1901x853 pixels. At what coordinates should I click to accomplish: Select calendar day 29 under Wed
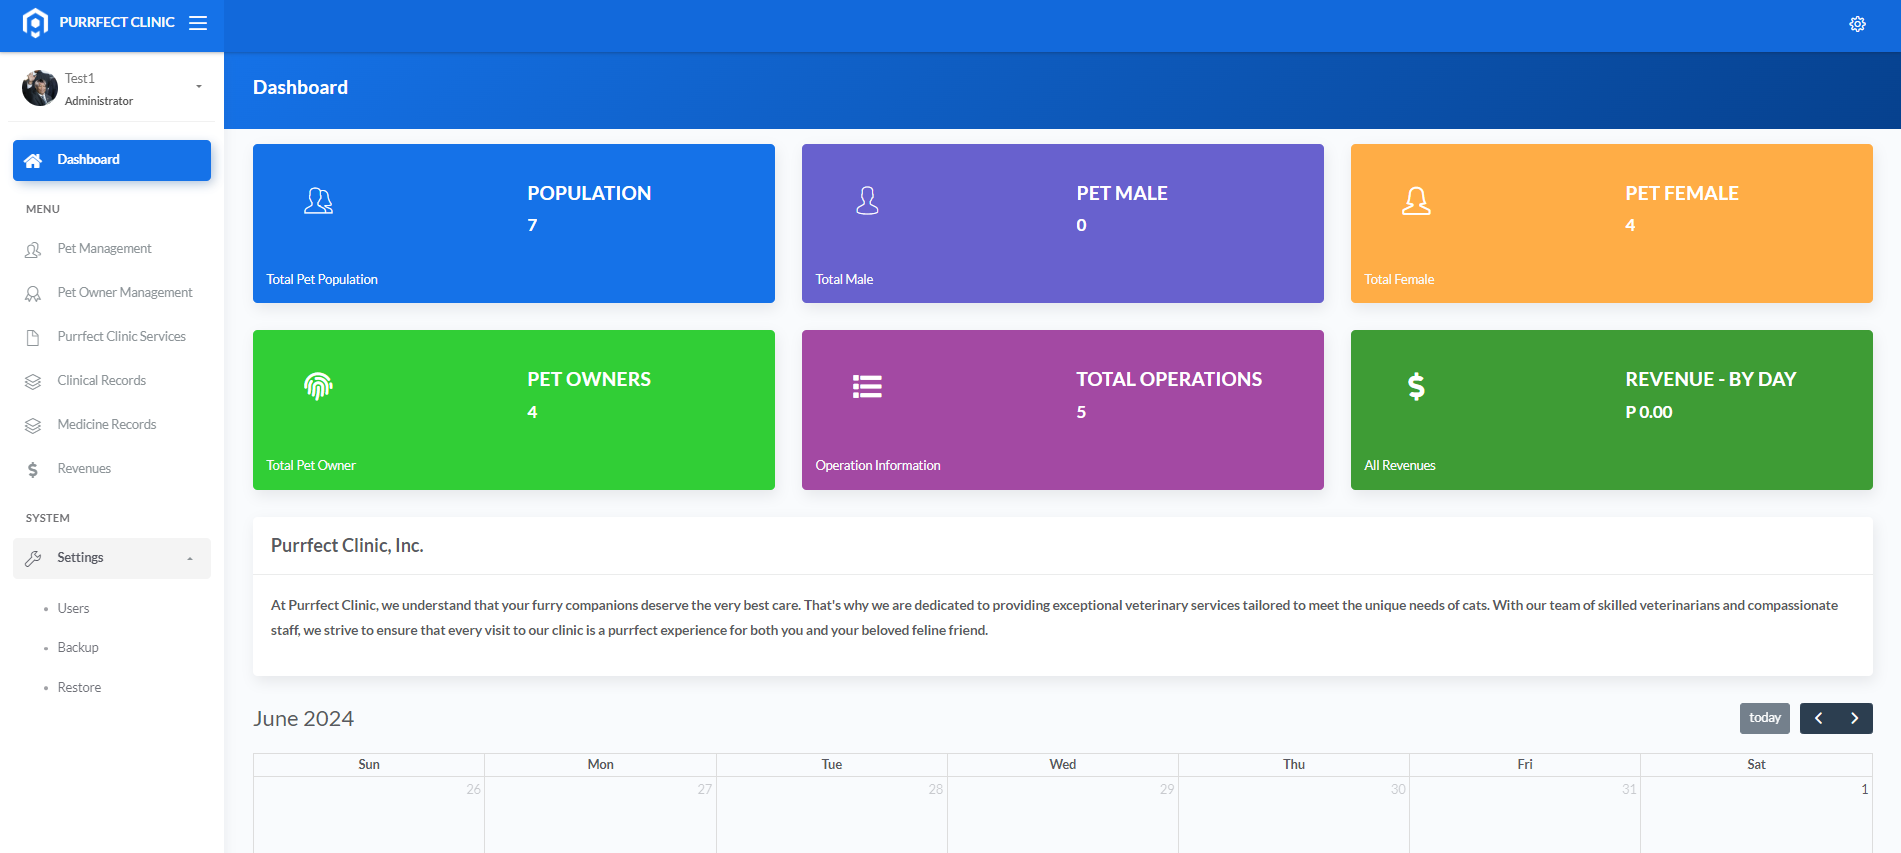point(1166,789)
